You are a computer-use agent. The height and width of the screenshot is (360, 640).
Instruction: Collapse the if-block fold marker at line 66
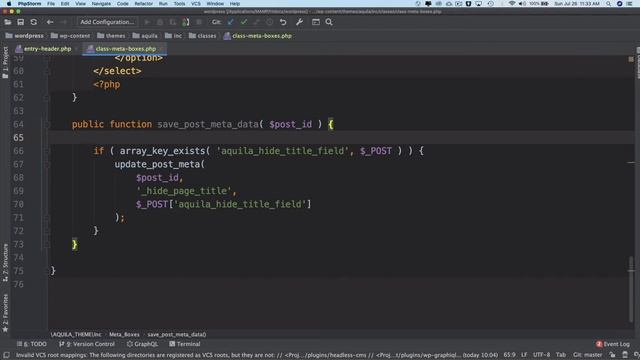tap(47, 151)
